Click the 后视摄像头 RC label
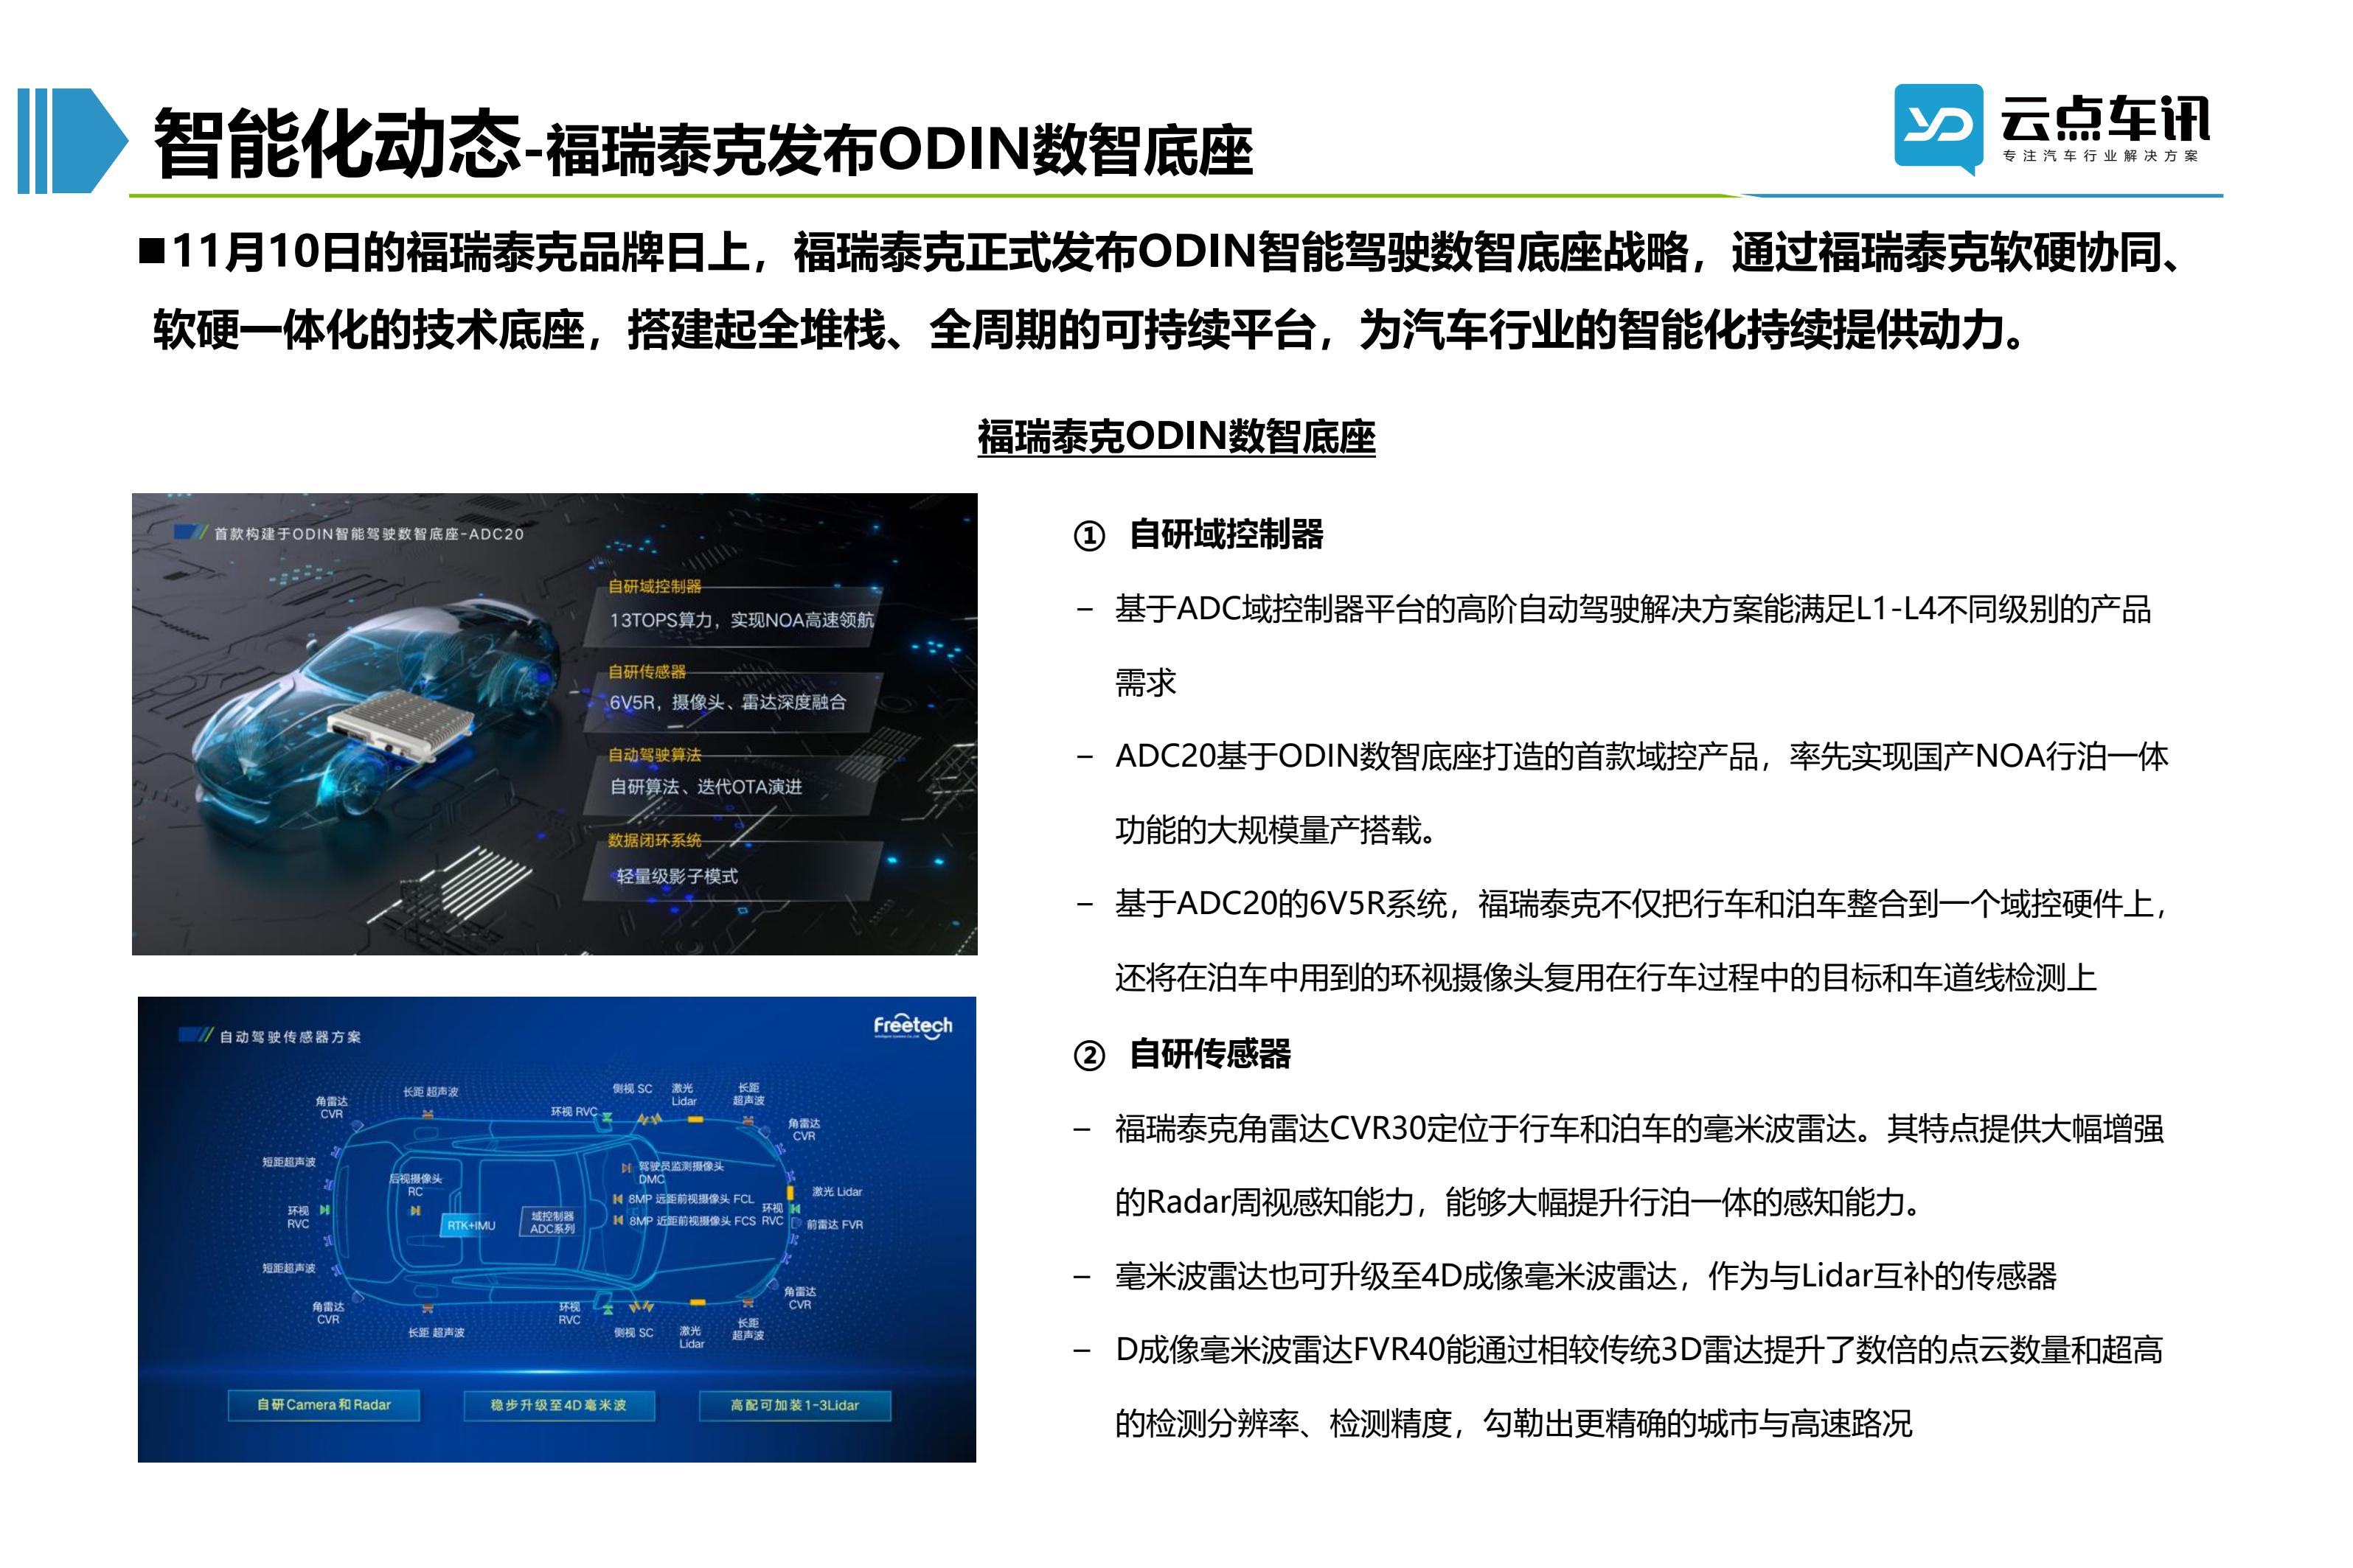 click(x=415, y=1185)
